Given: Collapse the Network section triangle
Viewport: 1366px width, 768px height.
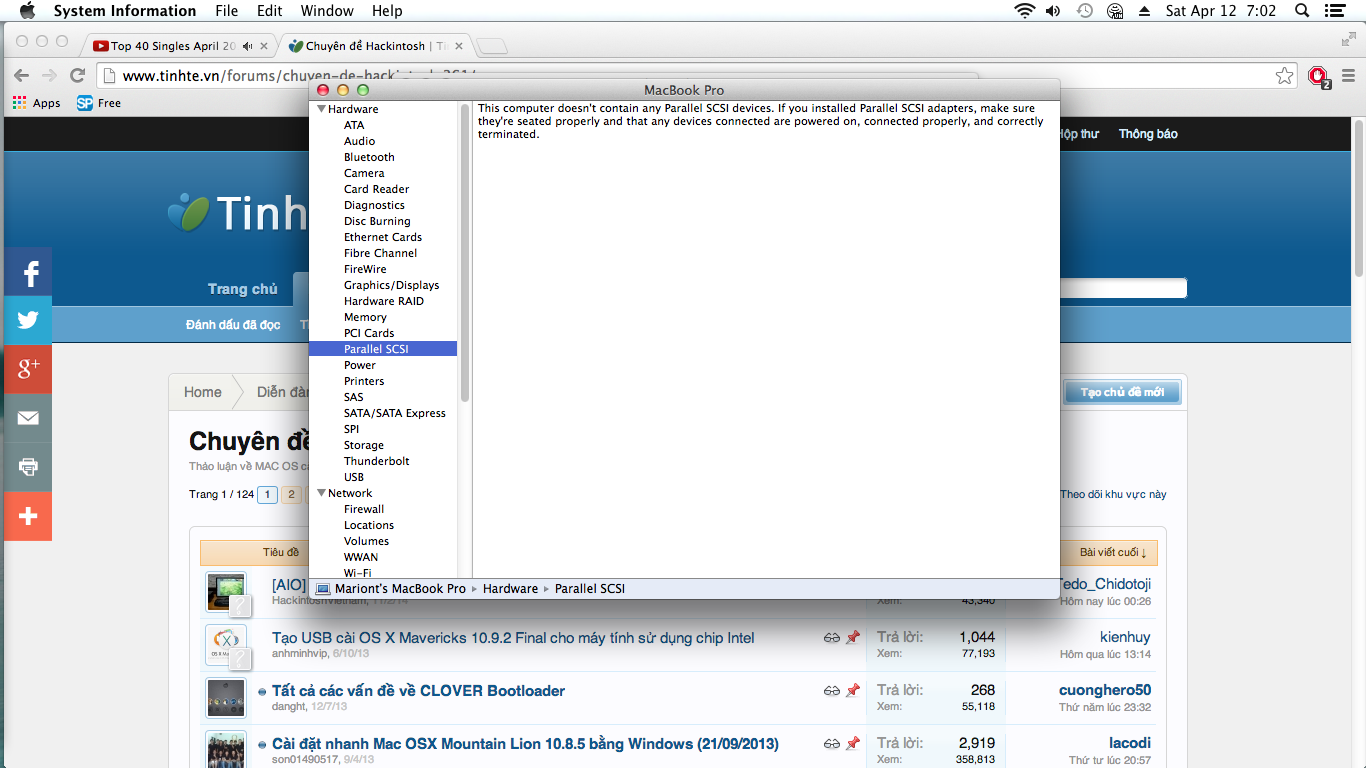Looking at the screenshot, I should [322, 493].
